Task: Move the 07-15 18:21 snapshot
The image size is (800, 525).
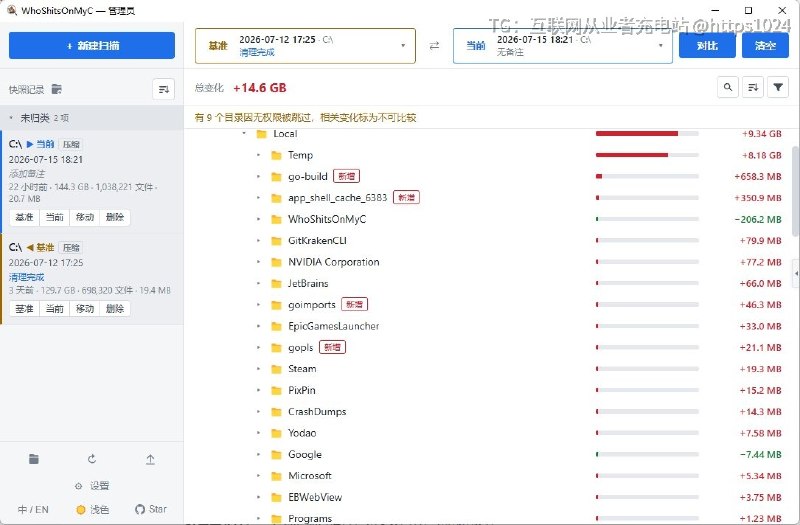Action: 85,217
